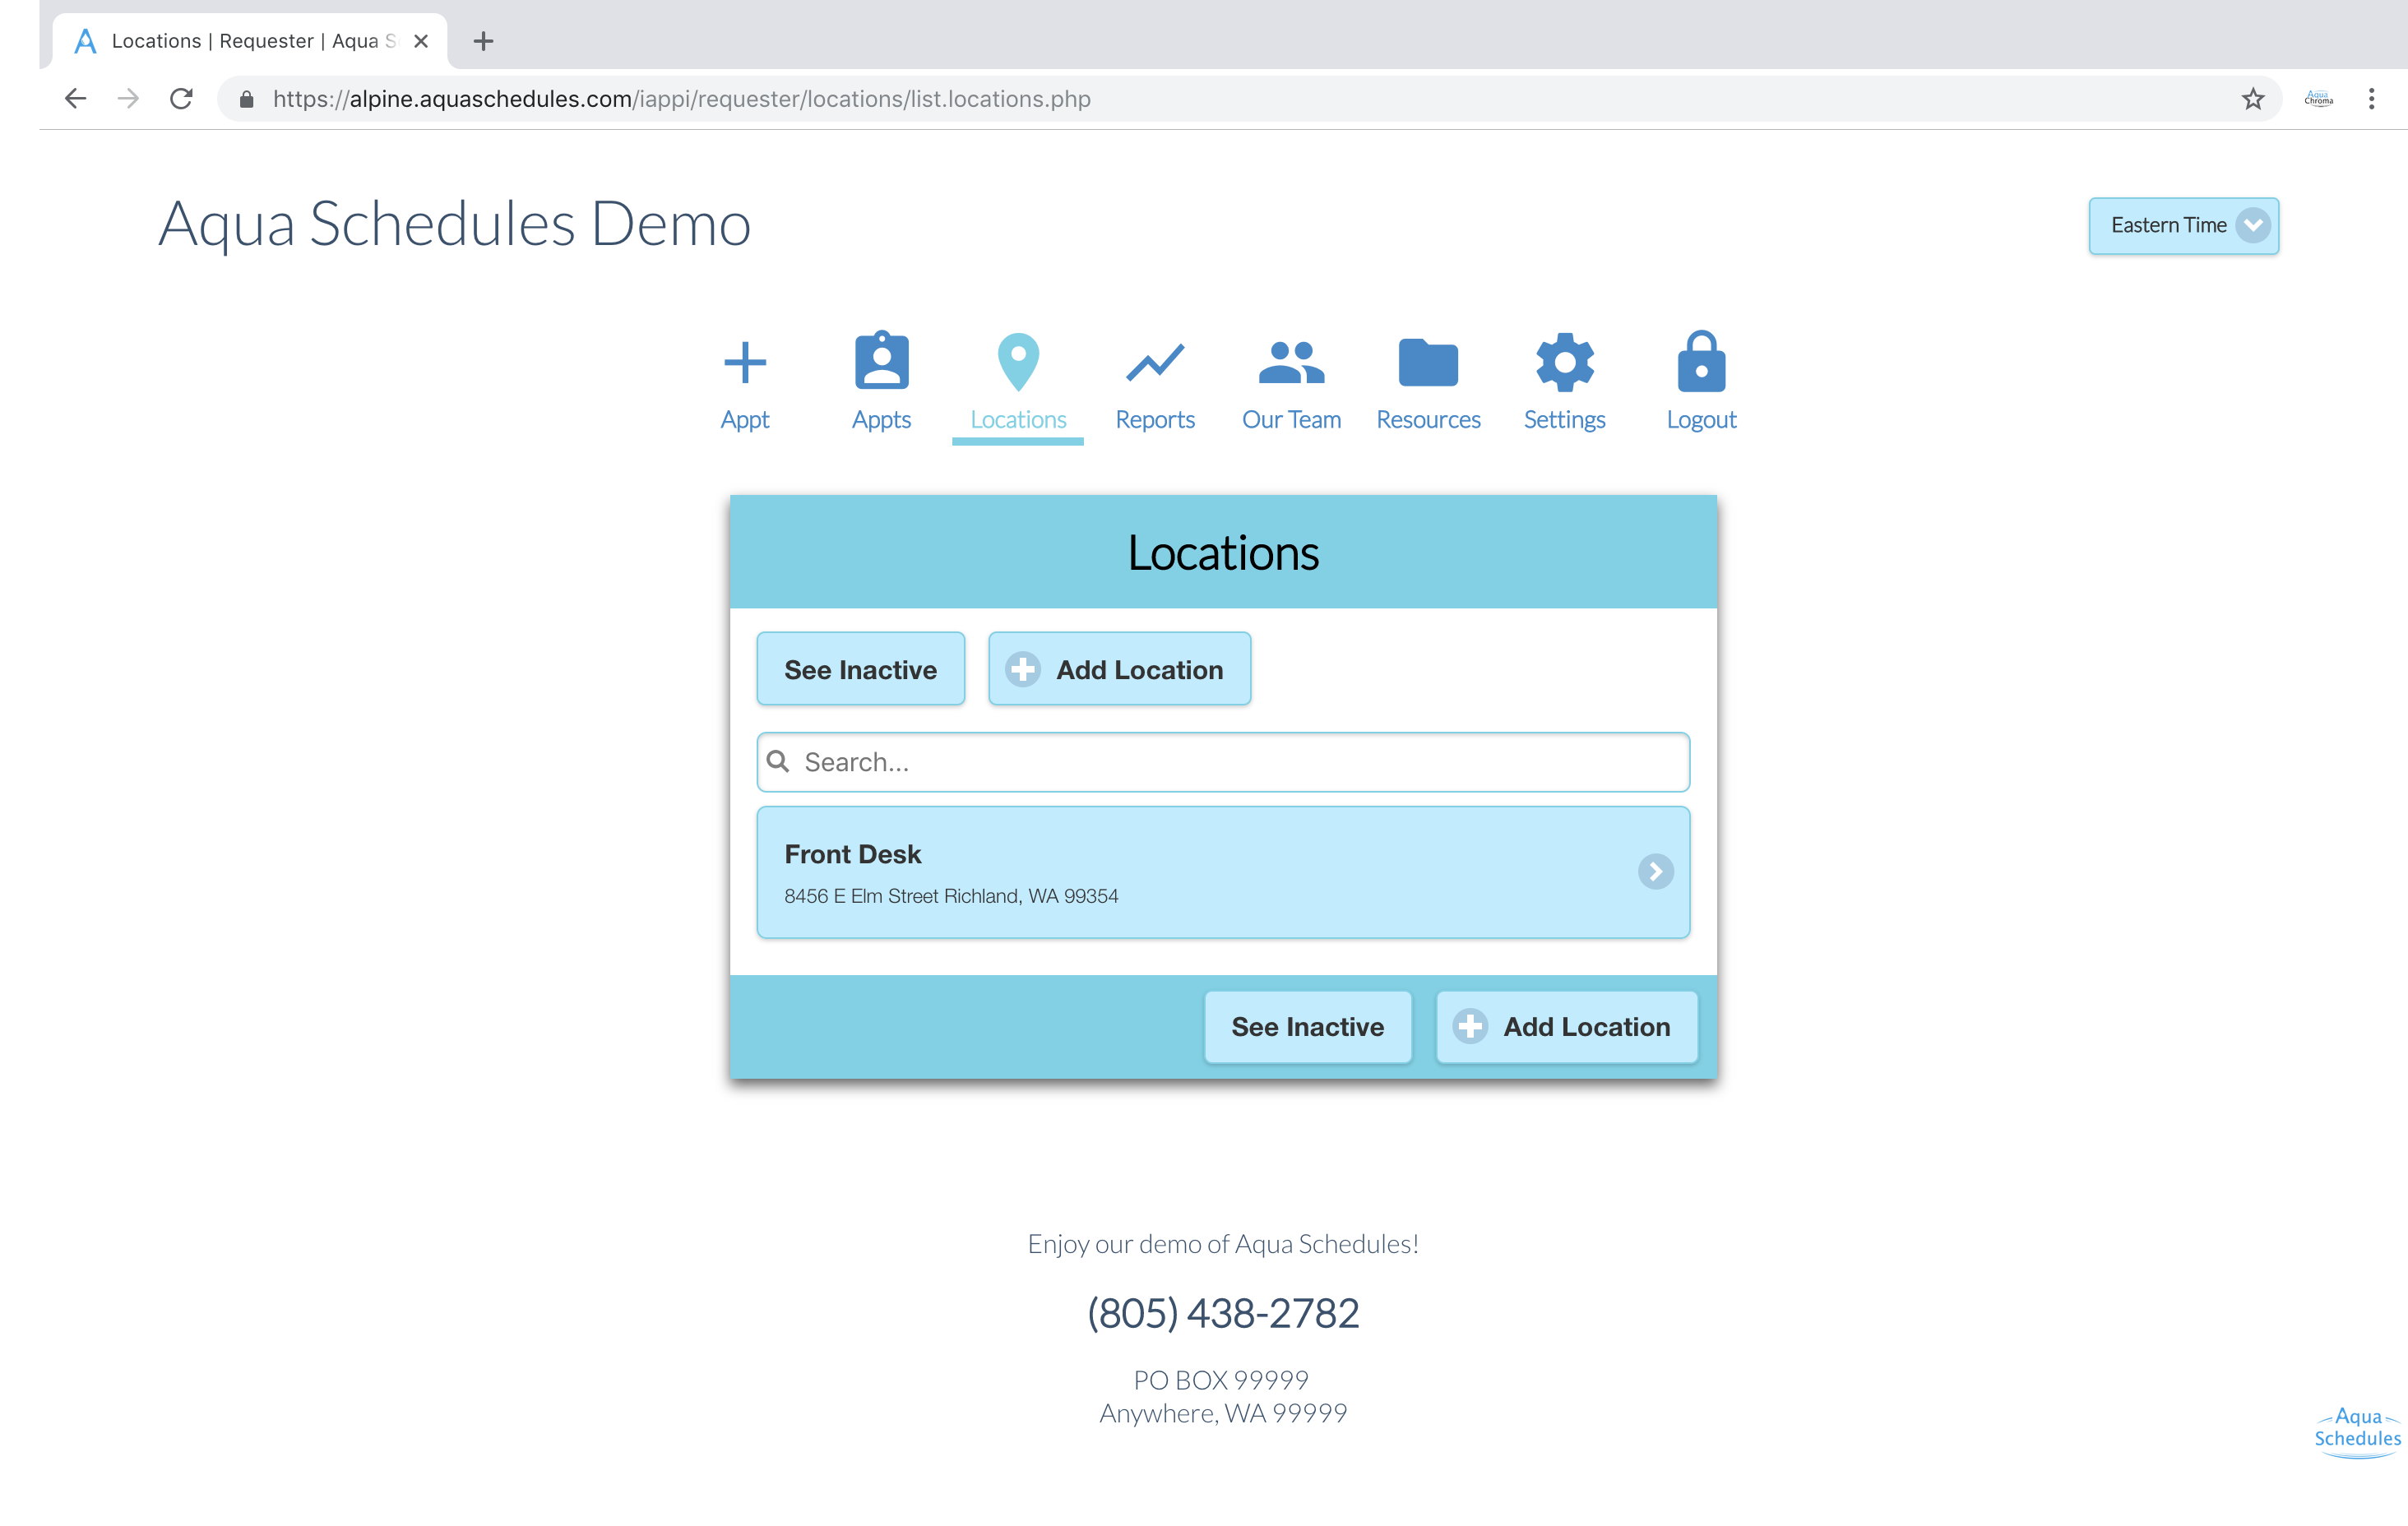Click the top See Inactive button
The image size is (2408, 1526).
click(860, 669)
